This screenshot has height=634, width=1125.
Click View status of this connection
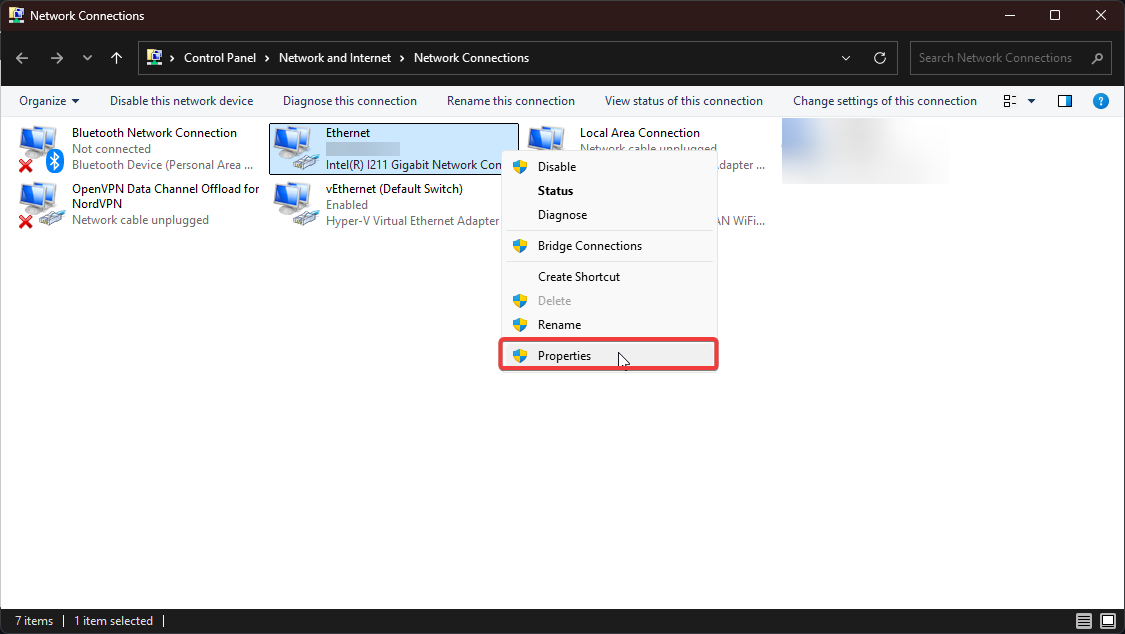coord(684,100)
